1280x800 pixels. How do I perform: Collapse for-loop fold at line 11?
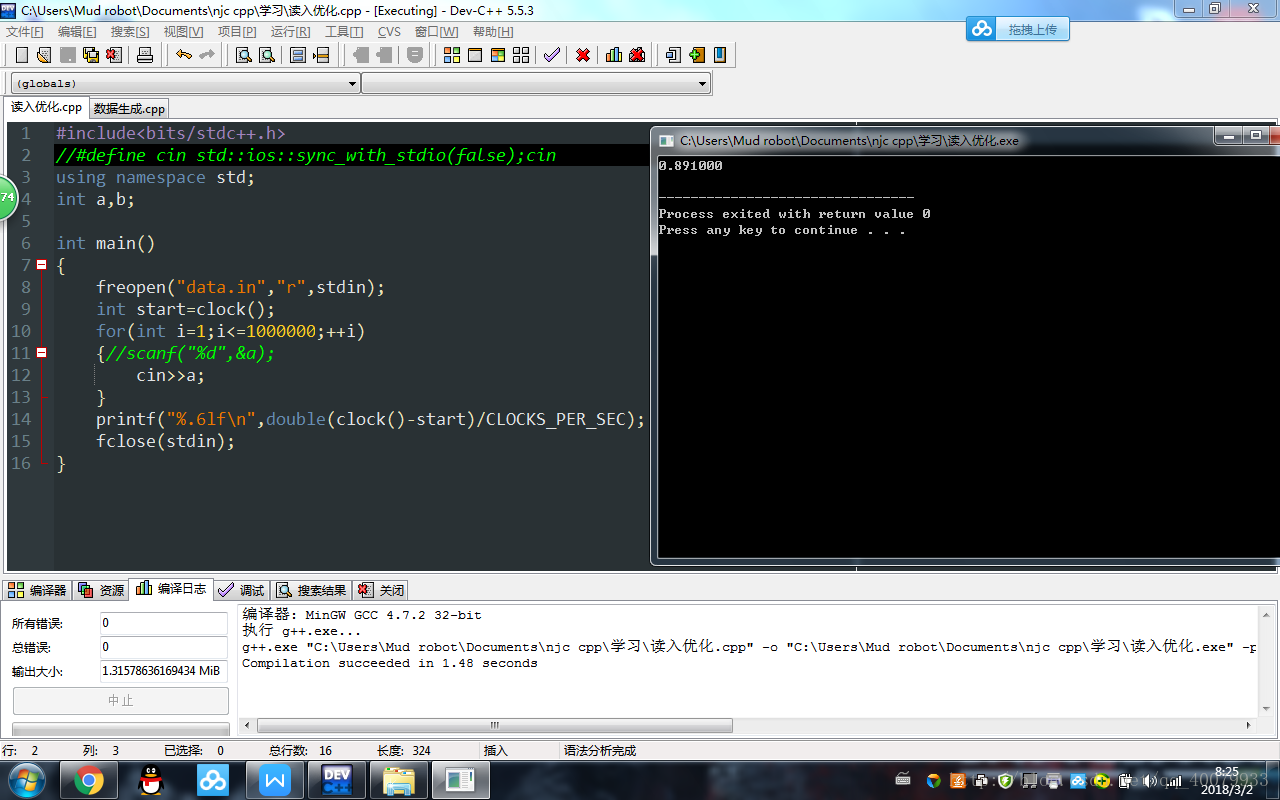(42, 353)
